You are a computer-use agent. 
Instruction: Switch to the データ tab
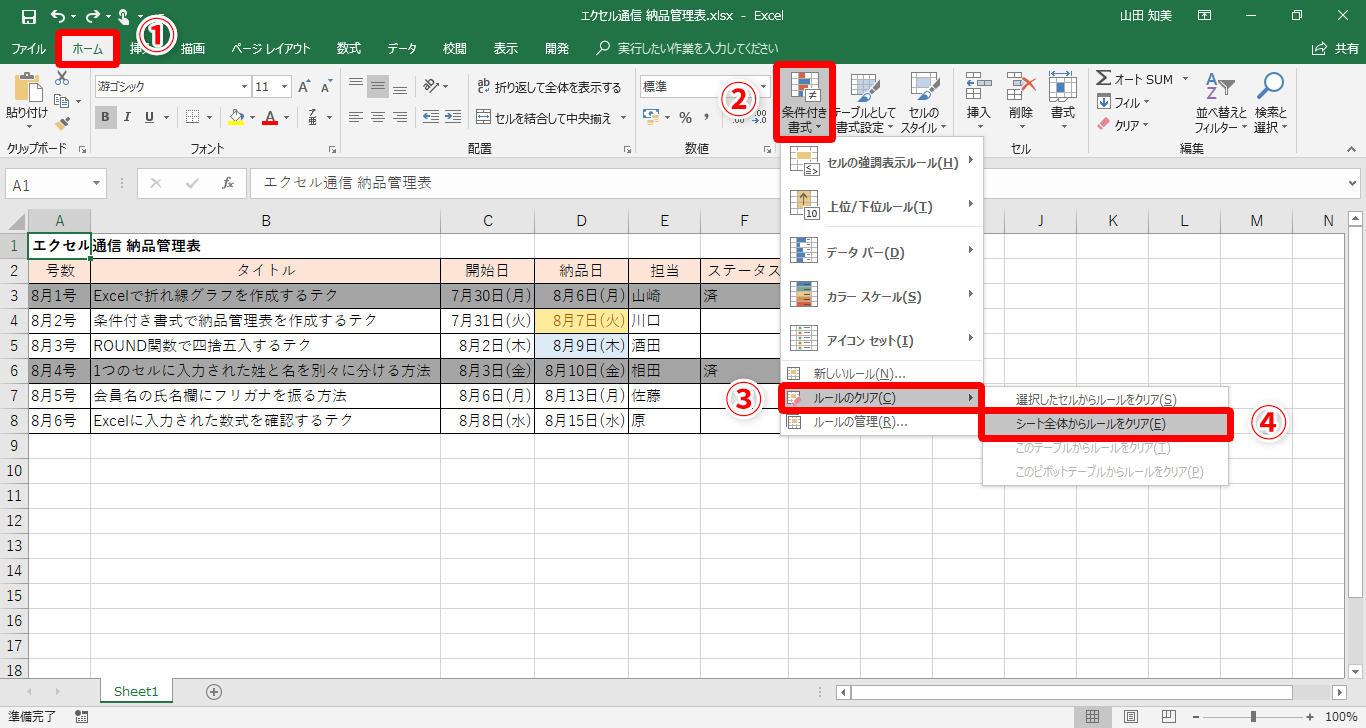(x=402, y=48)
